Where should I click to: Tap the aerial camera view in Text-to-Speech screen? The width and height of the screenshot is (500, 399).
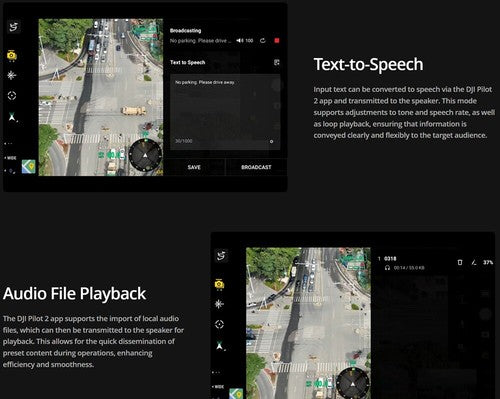pyautogui.click(x=101, y=97)
